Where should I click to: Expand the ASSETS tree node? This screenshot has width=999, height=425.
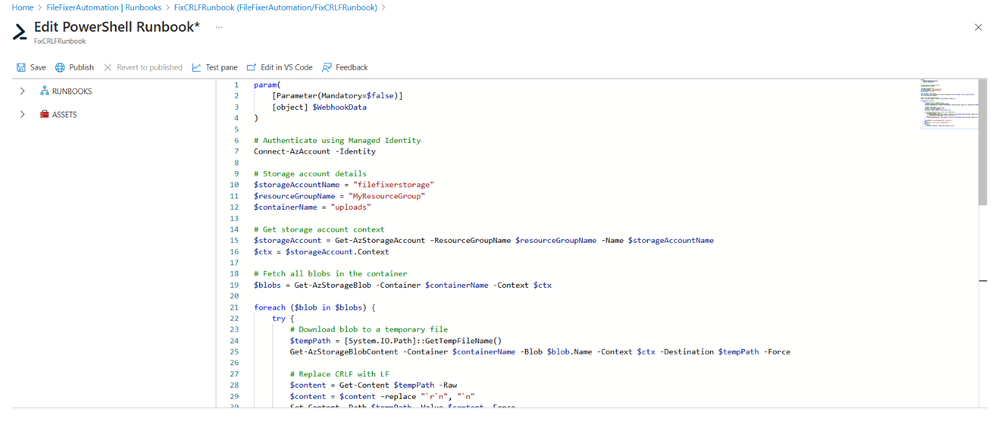point(22,115)
